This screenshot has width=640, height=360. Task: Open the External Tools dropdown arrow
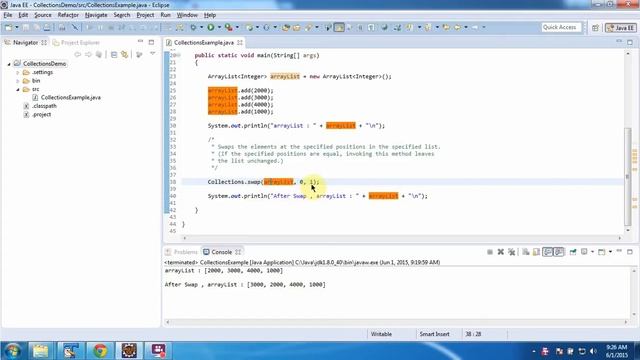point(237,27)
